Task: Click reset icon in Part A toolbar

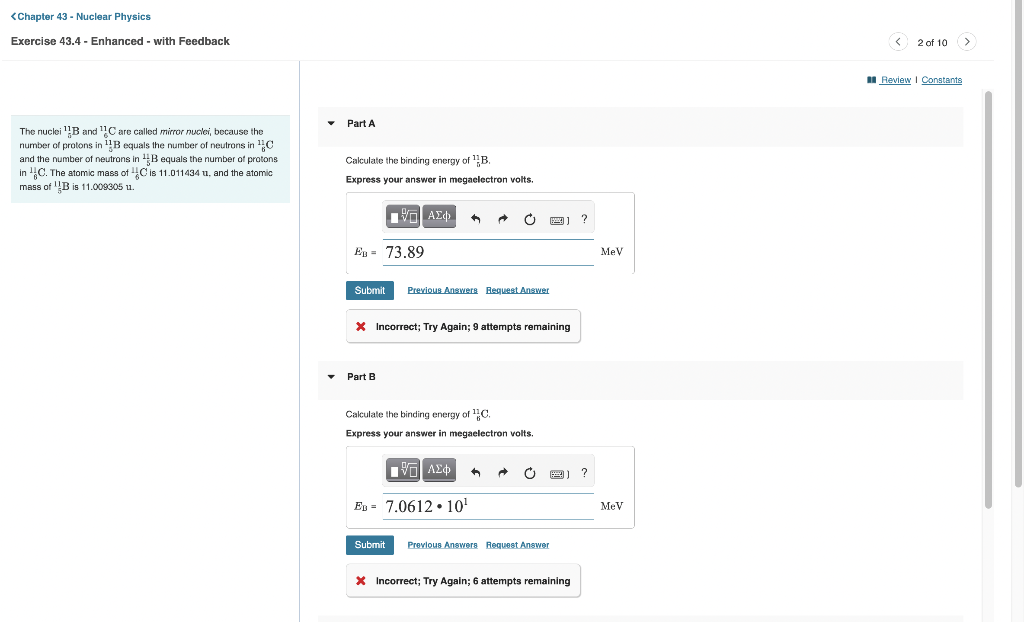Action: pyautogui.click(x=530, y=220)
